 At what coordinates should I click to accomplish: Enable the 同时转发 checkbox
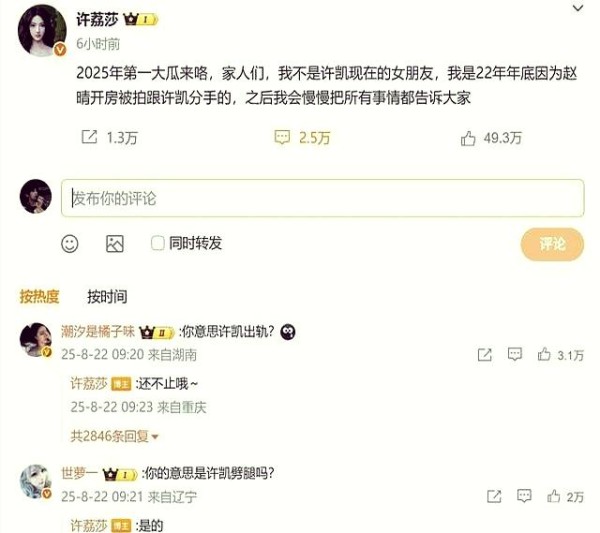tap(158, 243)
